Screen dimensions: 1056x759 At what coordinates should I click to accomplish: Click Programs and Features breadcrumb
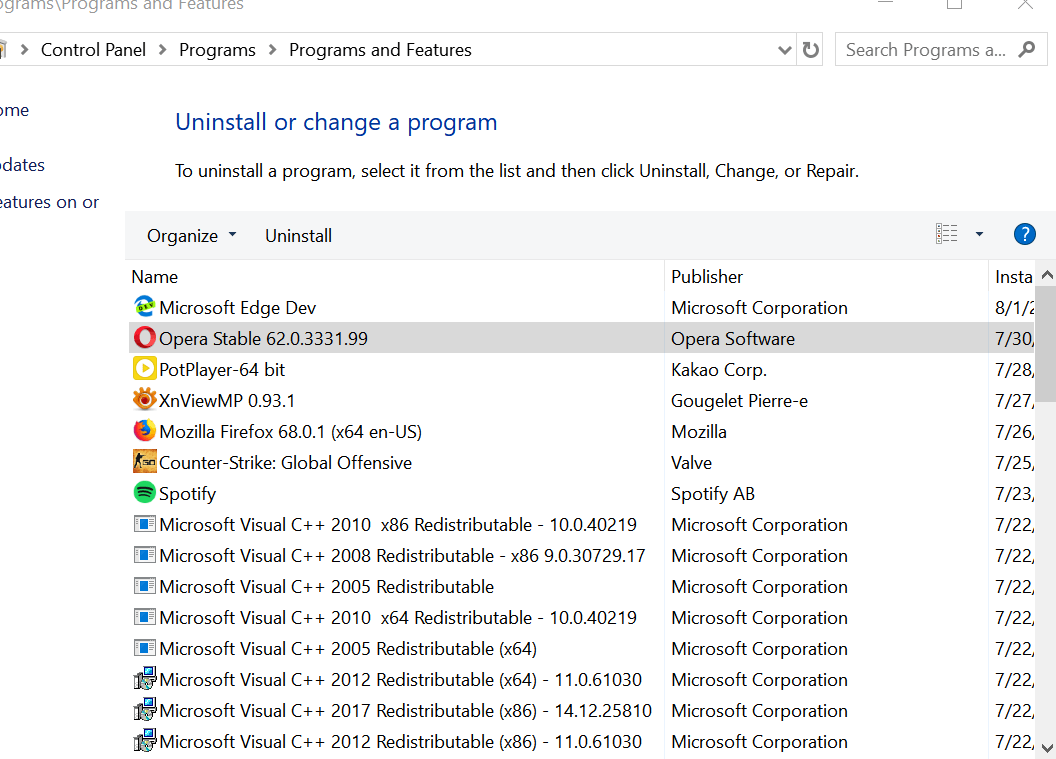tap(380, 50)
